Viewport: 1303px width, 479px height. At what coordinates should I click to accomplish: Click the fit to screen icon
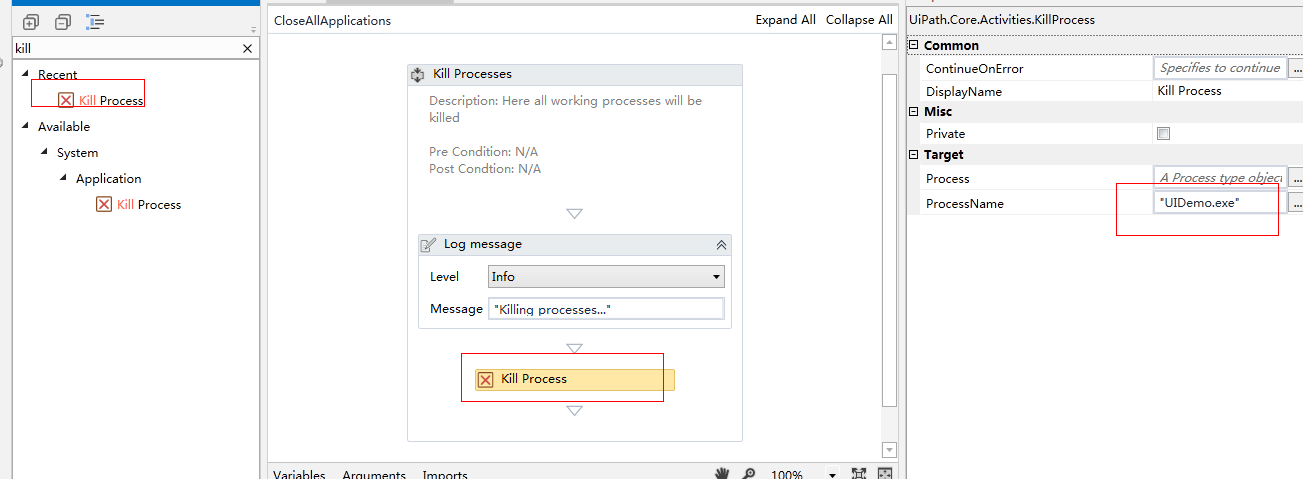(858, 474)
